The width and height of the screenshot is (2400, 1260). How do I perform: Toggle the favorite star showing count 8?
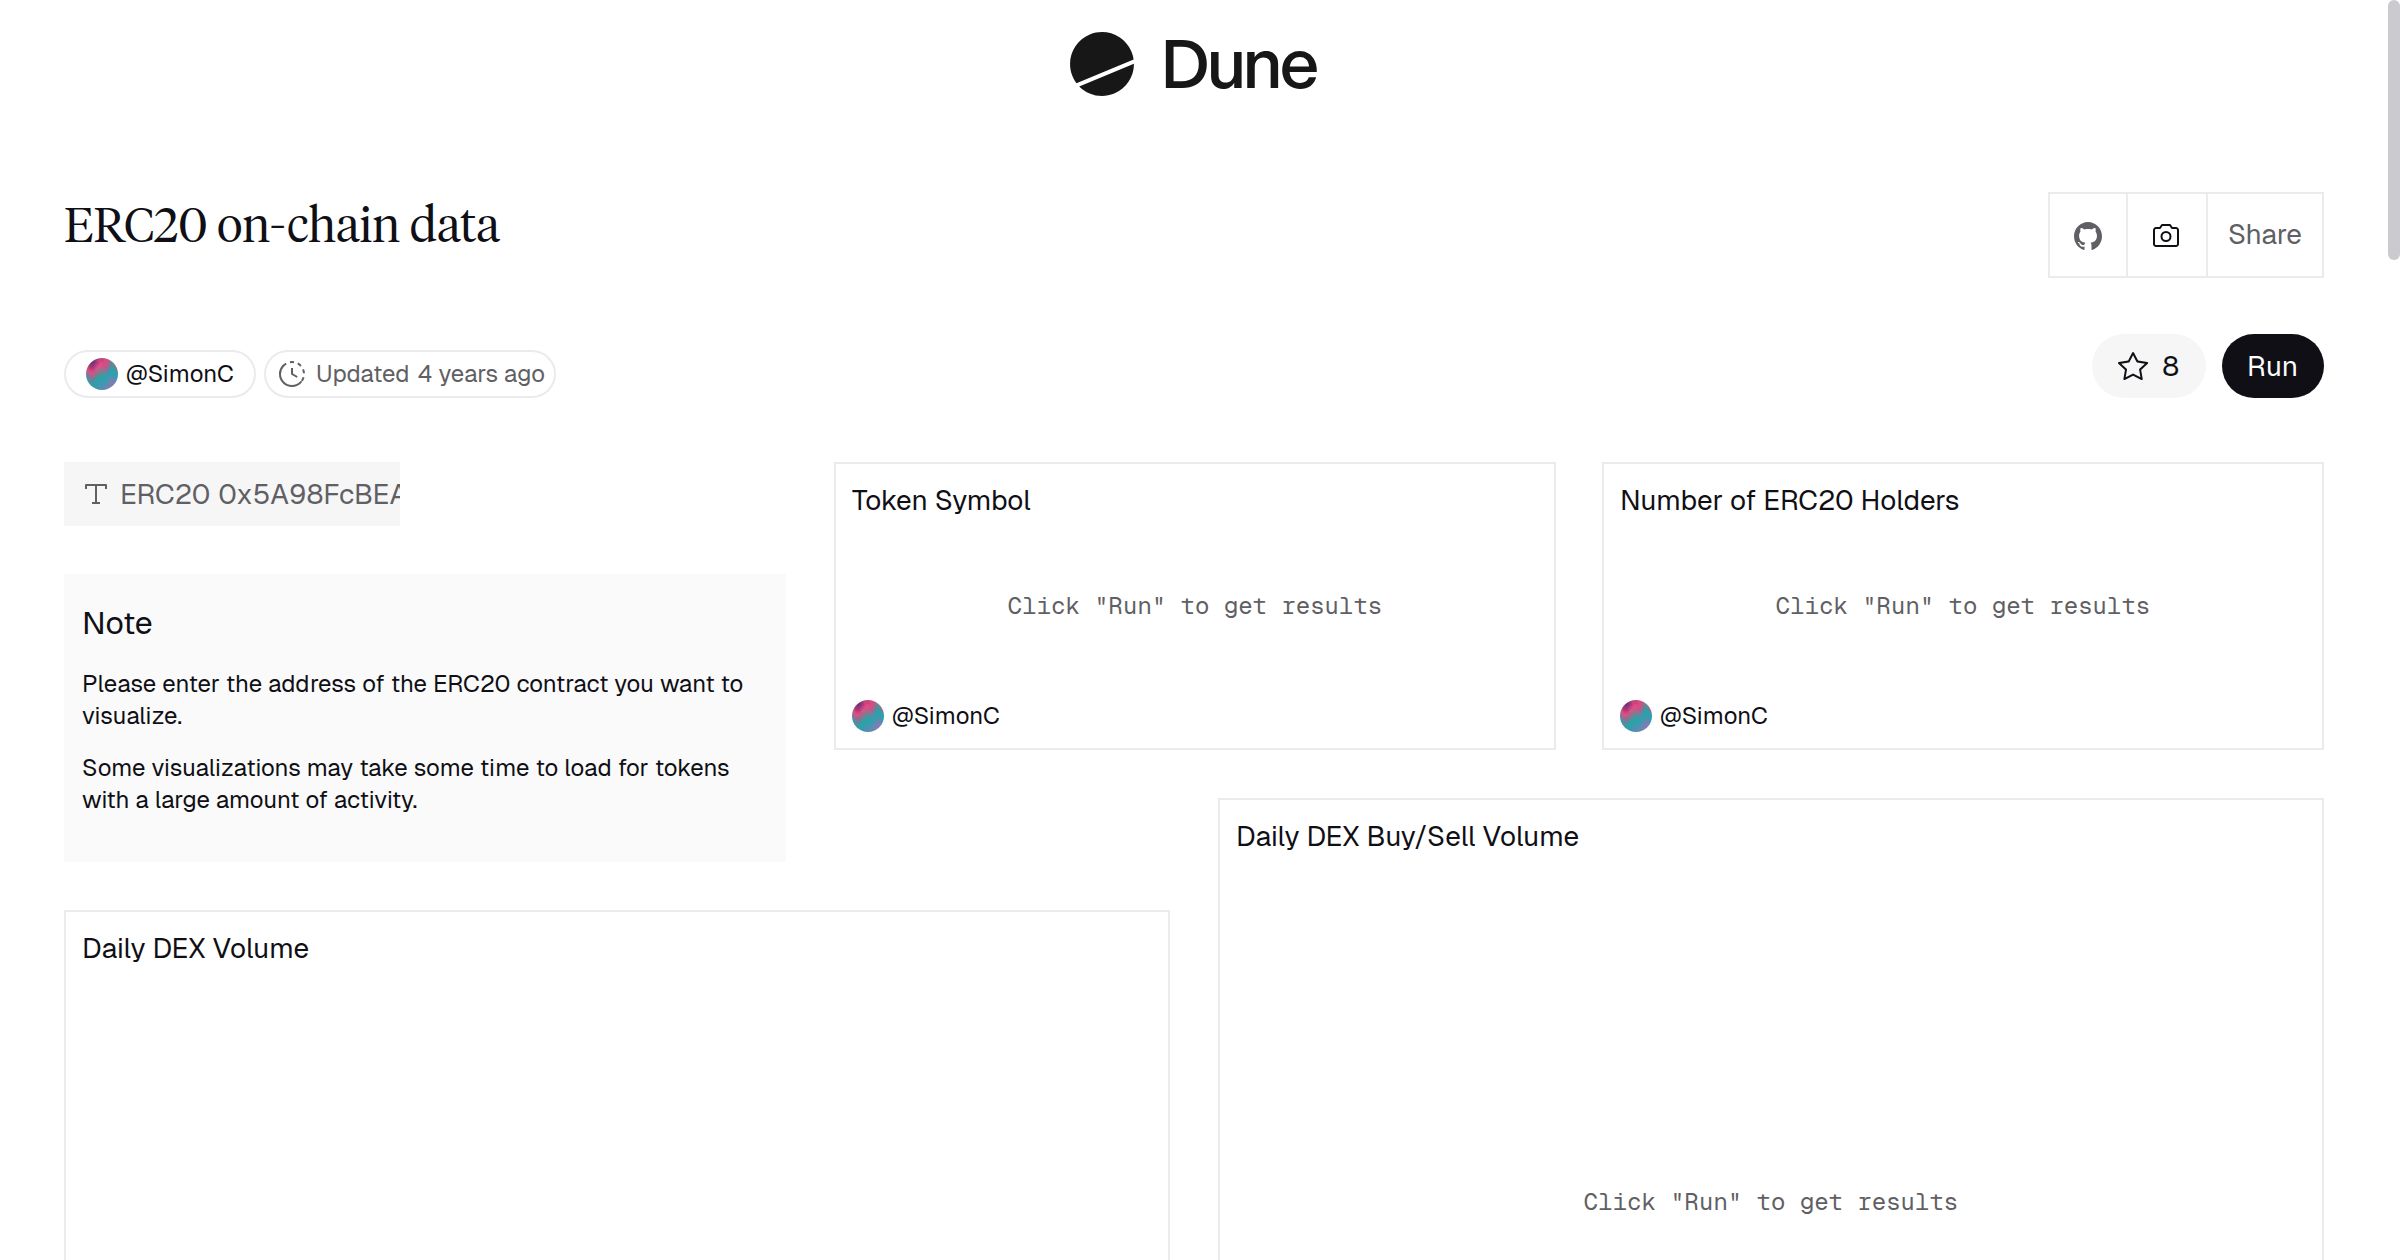click(x=2148, y=367)
